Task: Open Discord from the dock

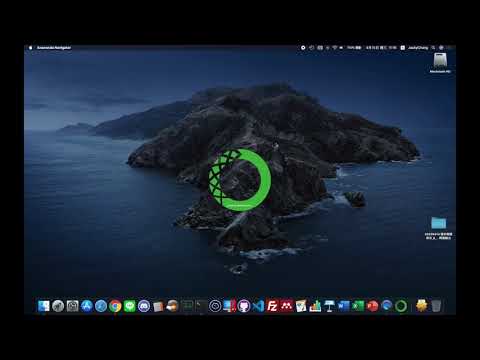Action: point(144,306)
